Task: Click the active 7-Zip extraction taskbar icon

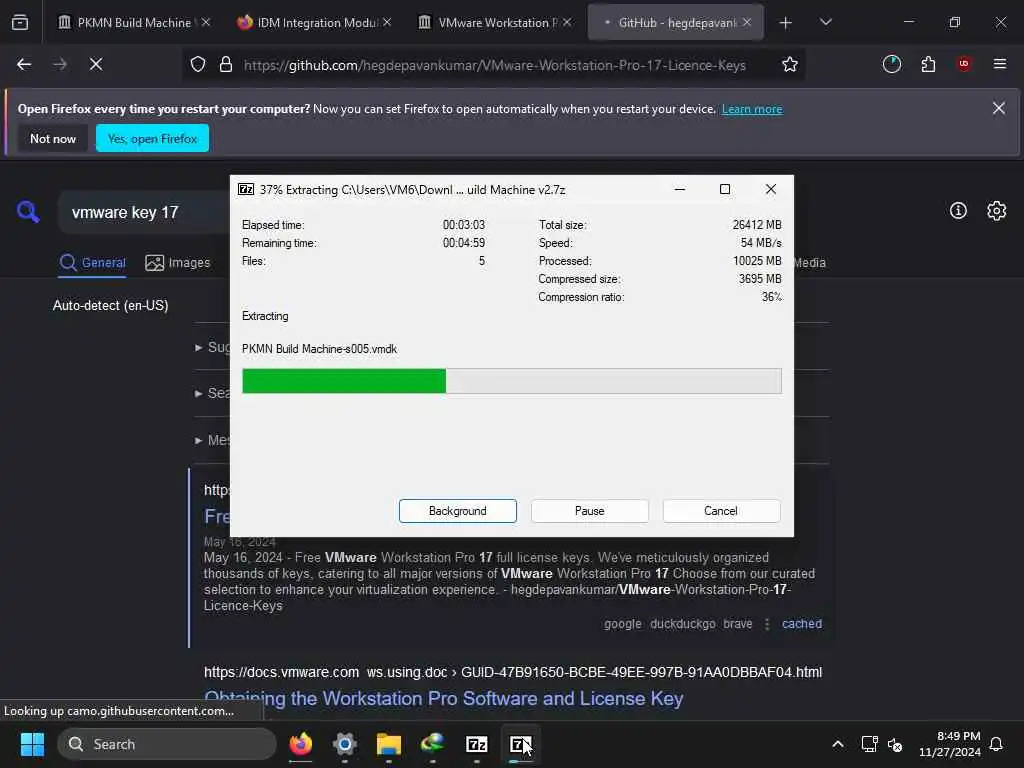Action: point(520,744)
